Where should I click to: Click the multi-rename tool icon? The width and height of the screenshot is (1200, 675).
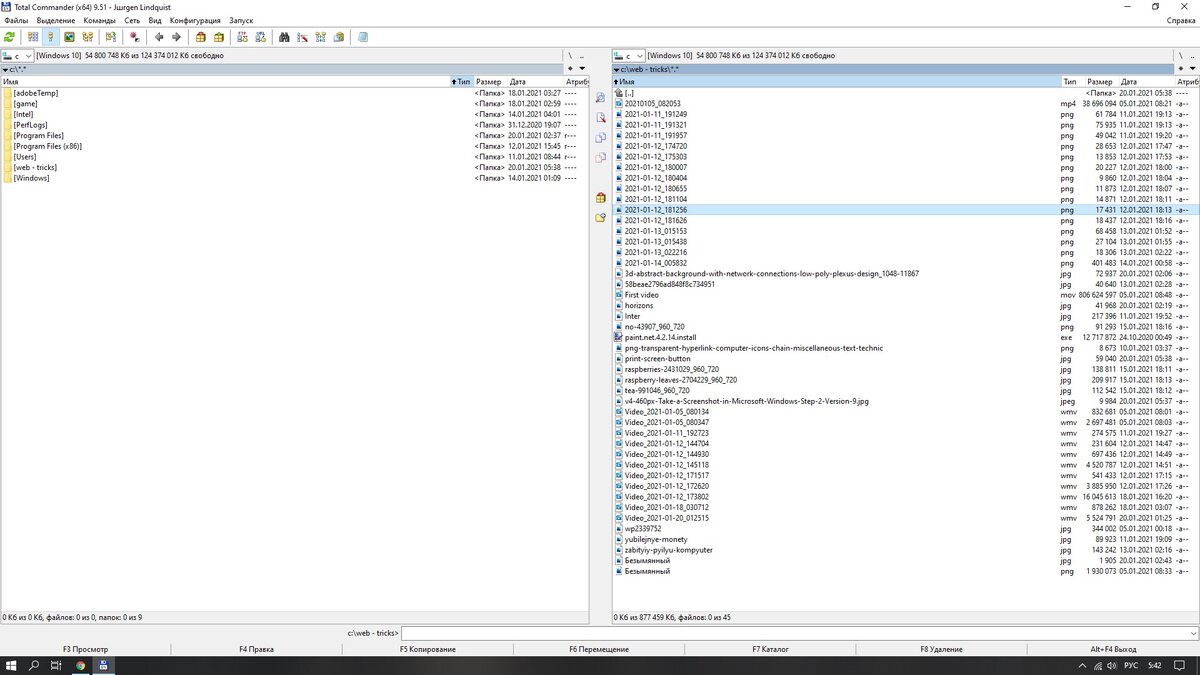302,37
